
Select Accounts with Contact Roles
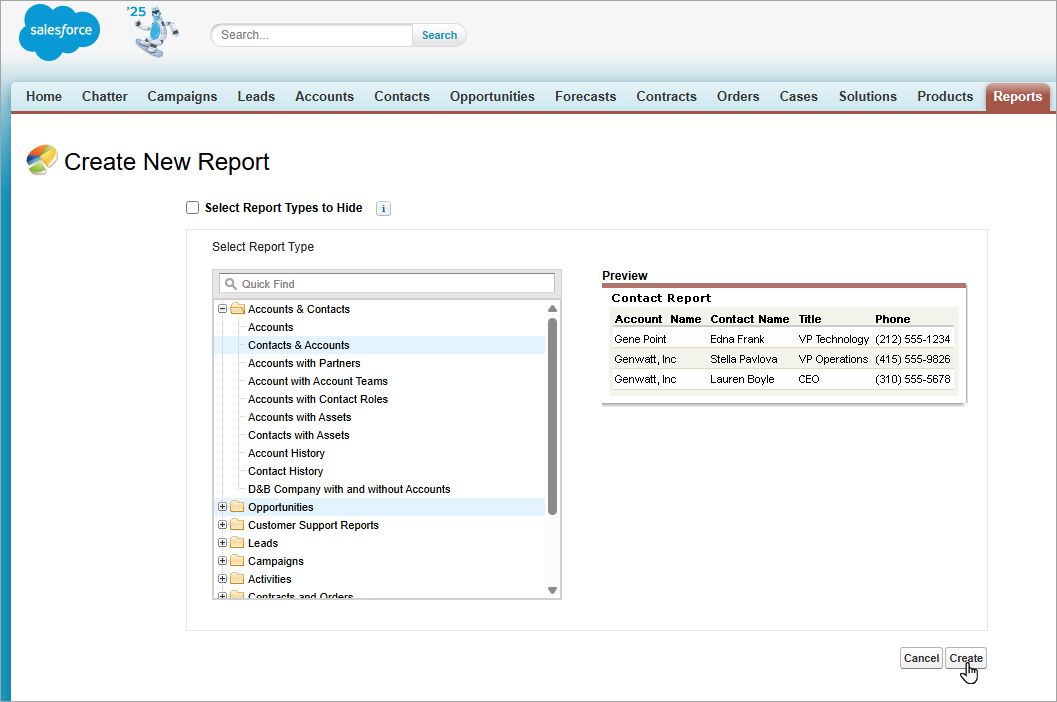point(318,399)
